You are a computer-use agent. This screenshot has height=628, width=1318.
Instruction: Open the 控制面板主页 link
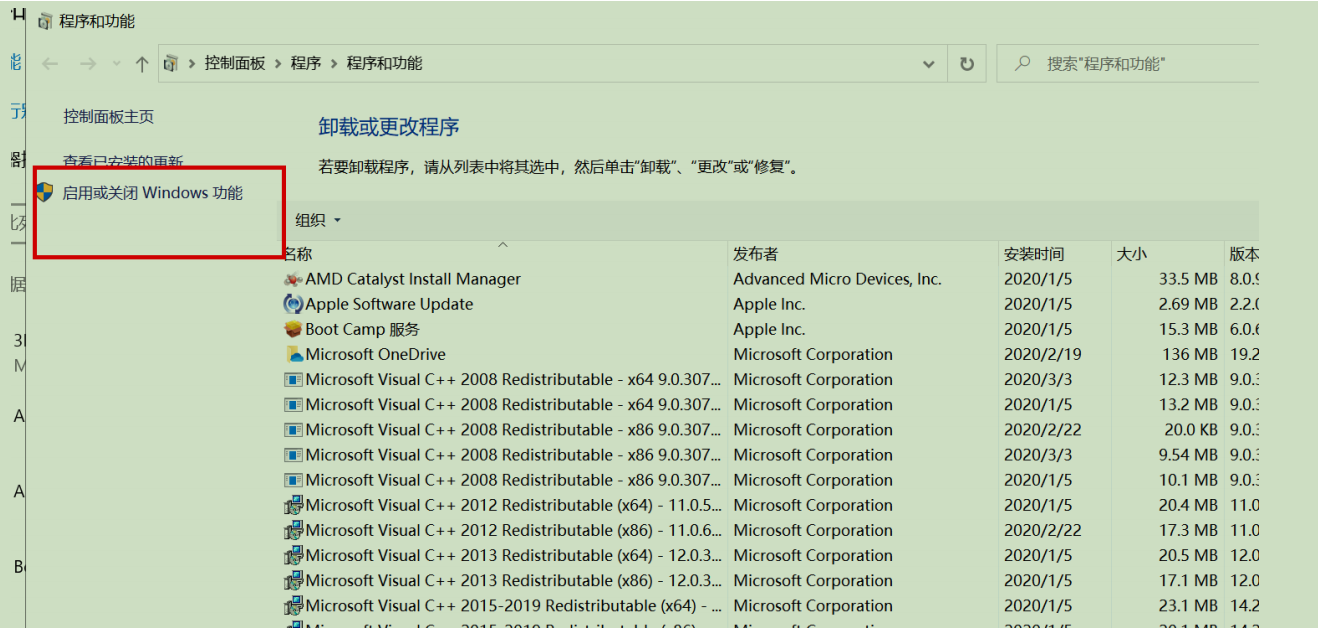[109, 117]
